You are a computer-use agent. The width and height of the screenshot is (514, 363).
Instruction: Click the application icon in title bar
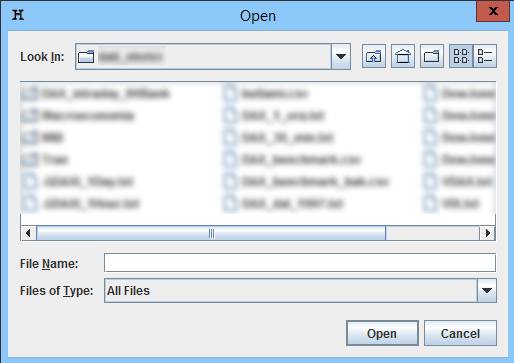[18, 15]
